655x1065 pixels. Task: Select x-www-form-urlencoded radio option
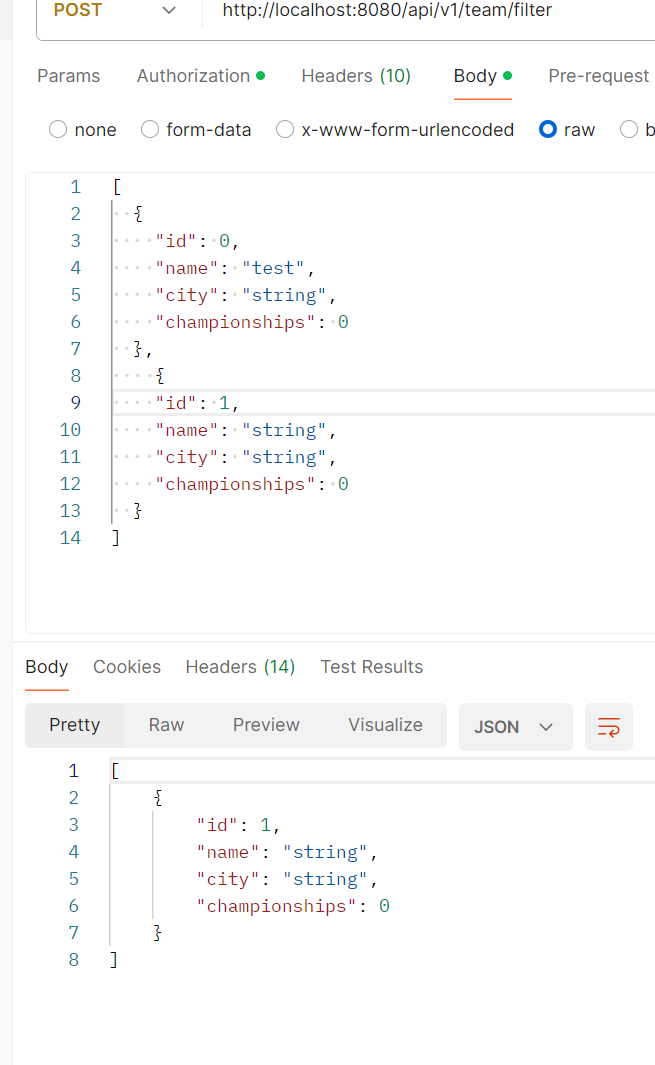coord(285,129)
